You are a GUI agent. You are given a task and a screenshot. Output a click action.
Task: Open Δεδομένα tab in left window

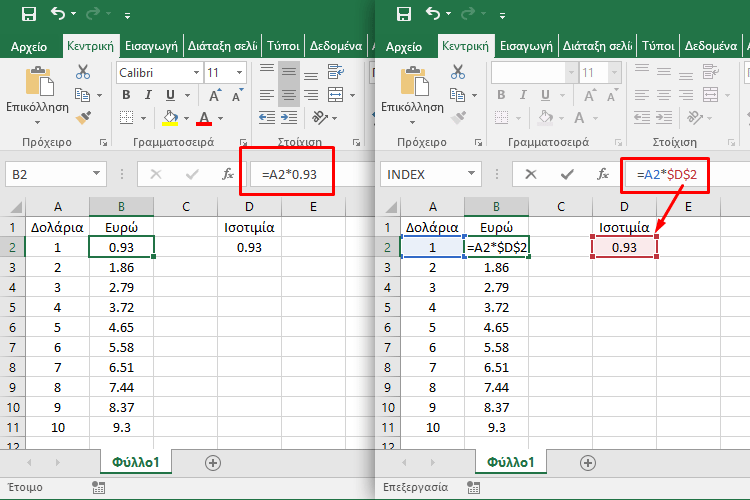point(336,46)
